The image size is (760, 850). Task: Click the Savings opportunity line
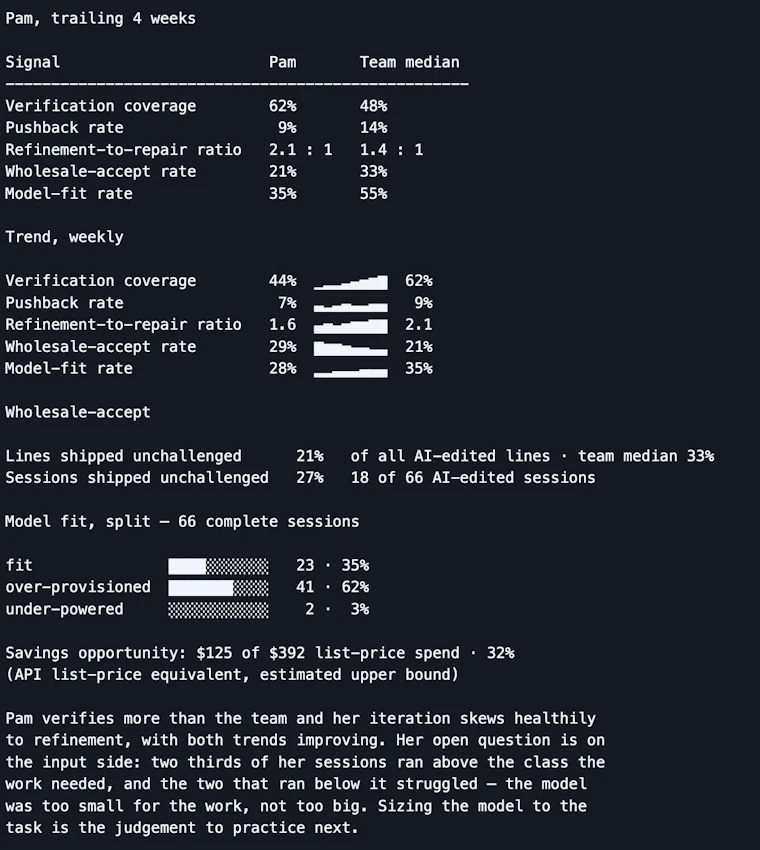pos(260,653)
